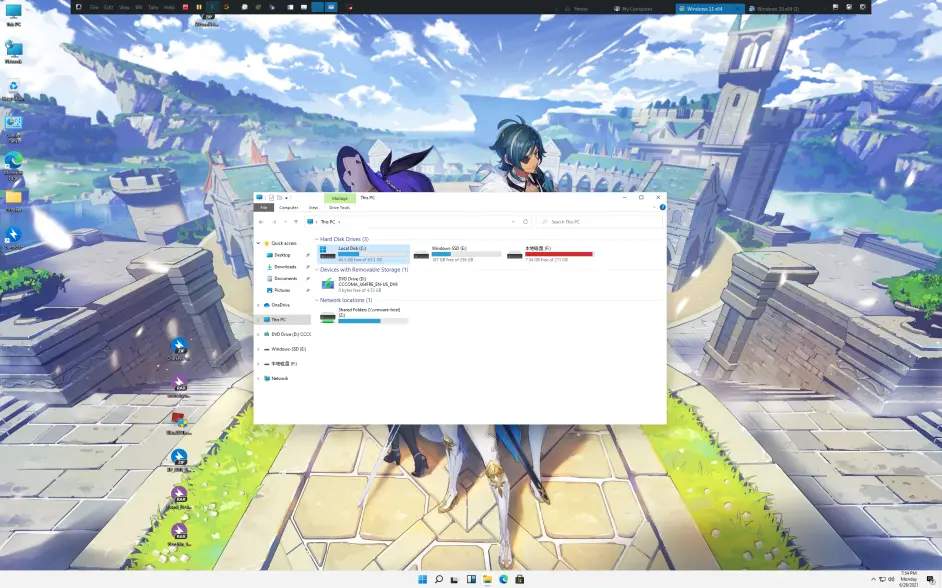Switch to the Windows 11 x64 VM tab
The width and height of the screenshot is (942, 588).
(x=708, y=8)
